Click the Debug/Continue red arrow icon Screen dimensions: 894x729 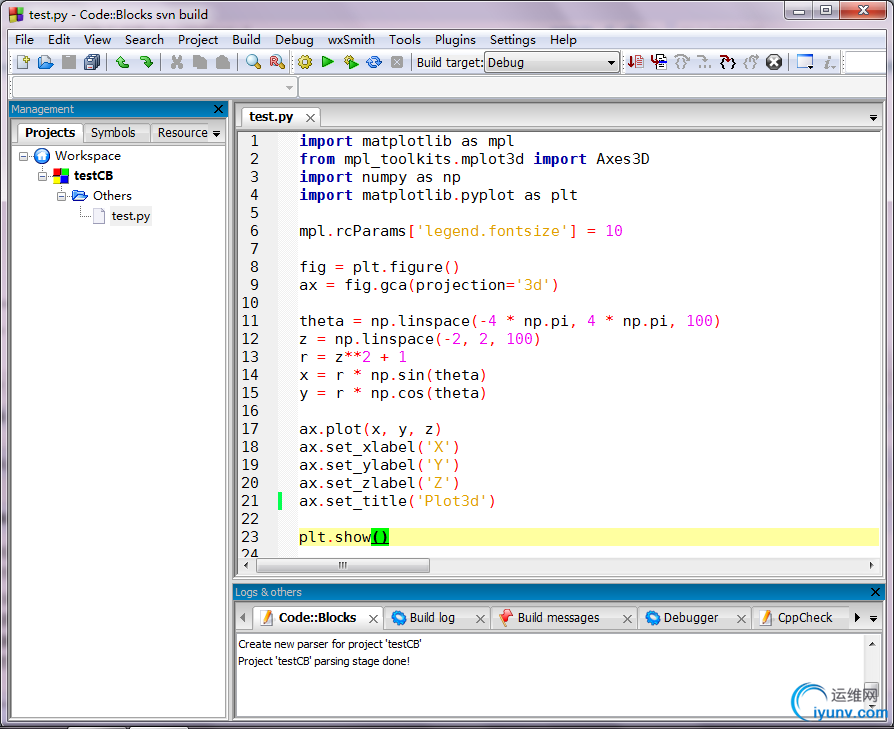(636, 62)
